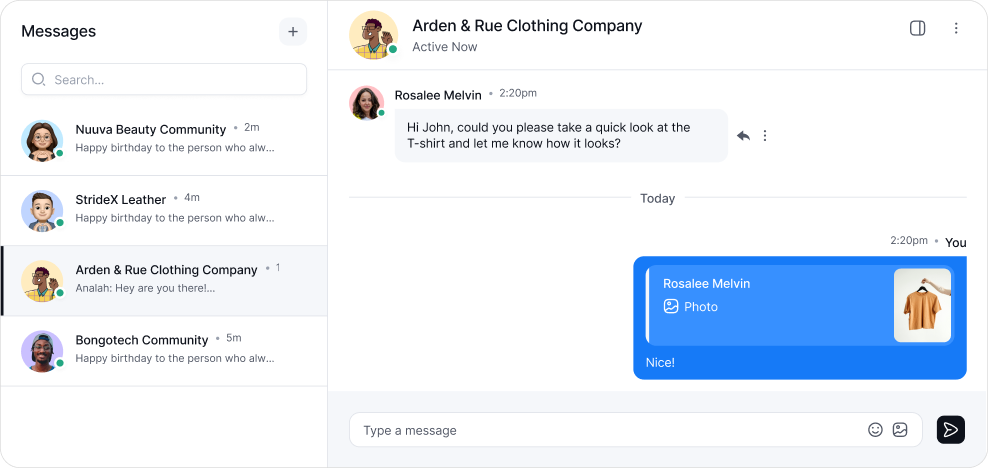Viewport: 988px width, 468px height.
Task: Click the attach image icon in message box
Action: pyautogui.click(x=900, y=430)
